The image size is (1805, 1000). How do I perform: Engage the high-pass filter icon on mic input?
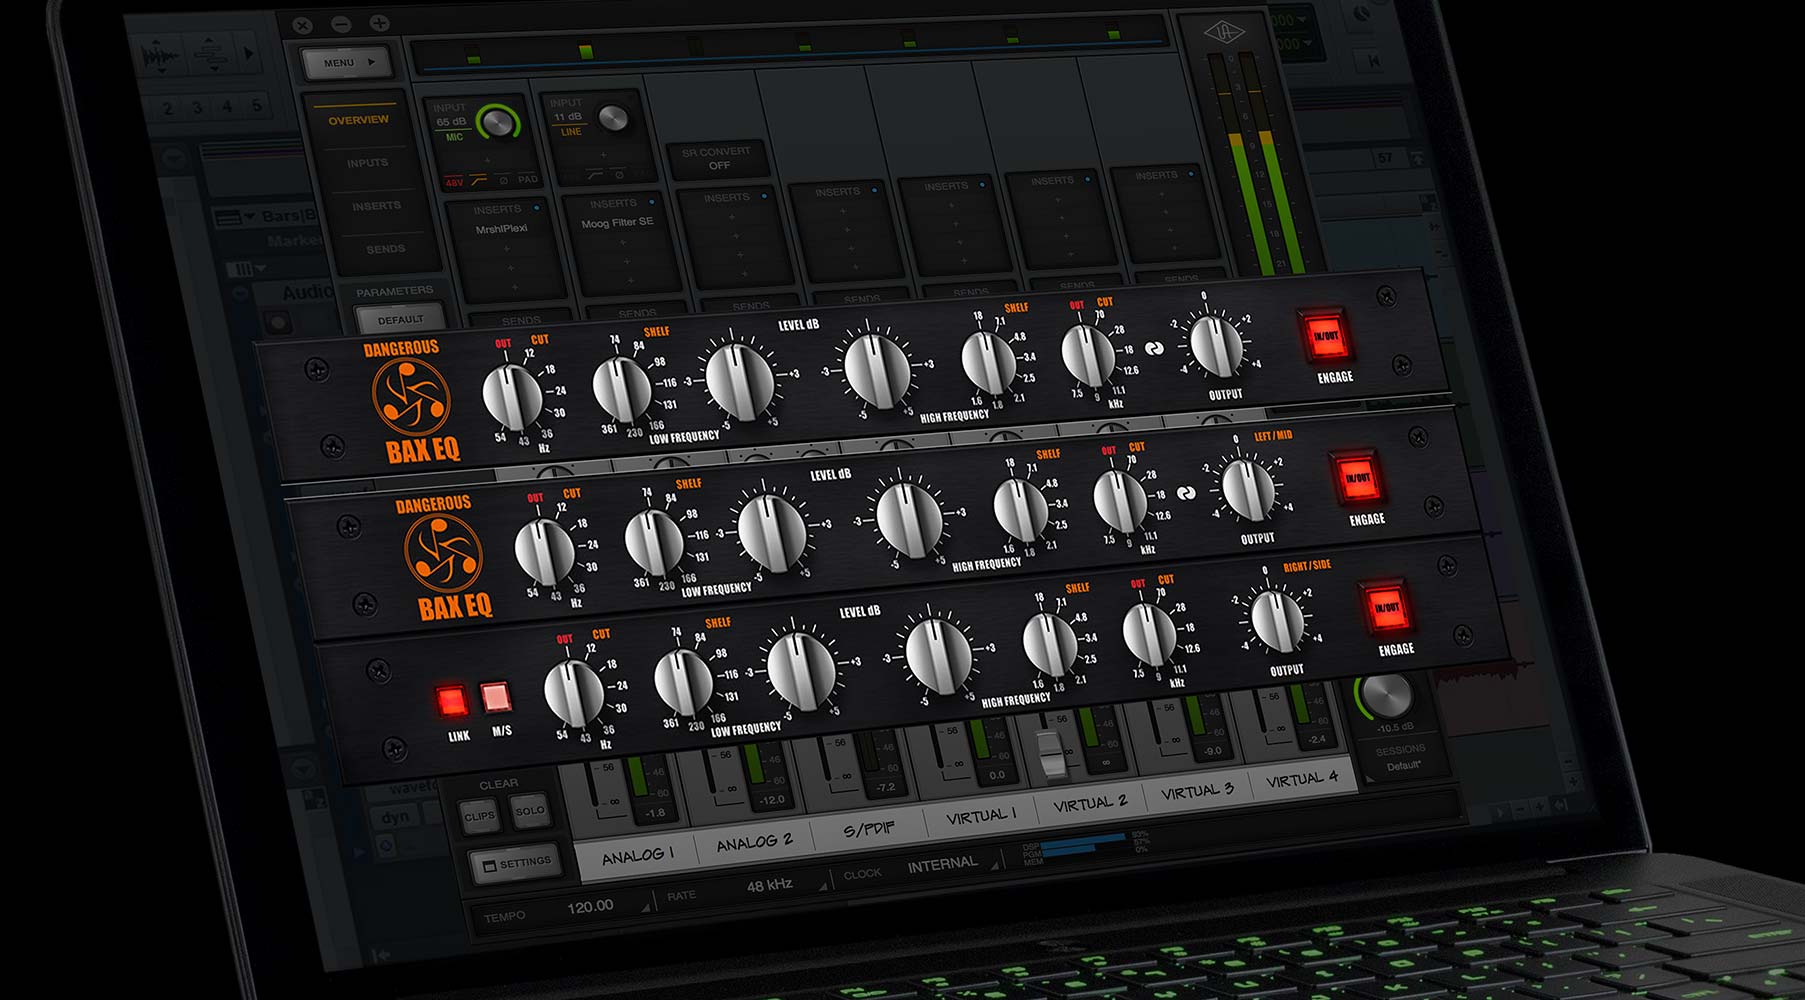click(478, 180)
